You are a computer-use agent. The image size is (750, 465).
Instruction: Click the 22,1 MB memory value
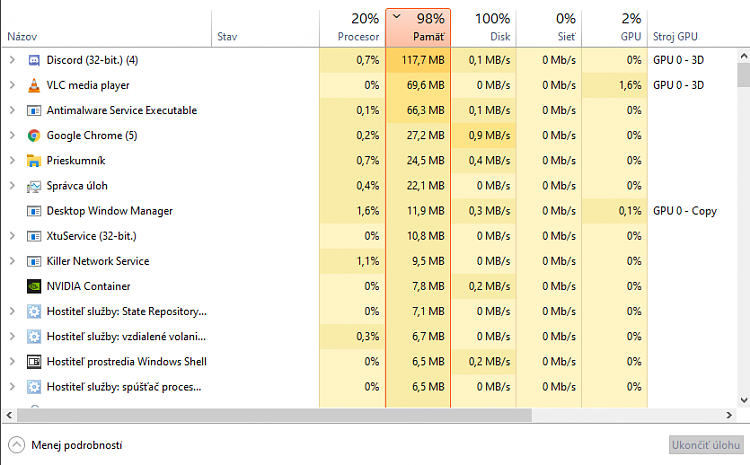pos(426,186)
